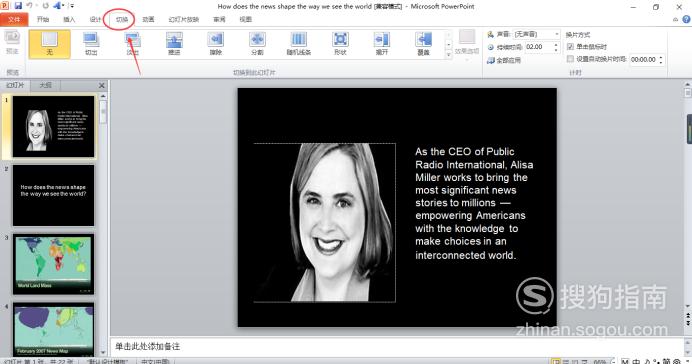Apply the 随机线条 (Random Bars) transition
Image resolution: width=692 pixels, height=364 pixels.
click(x=298, y=44)
